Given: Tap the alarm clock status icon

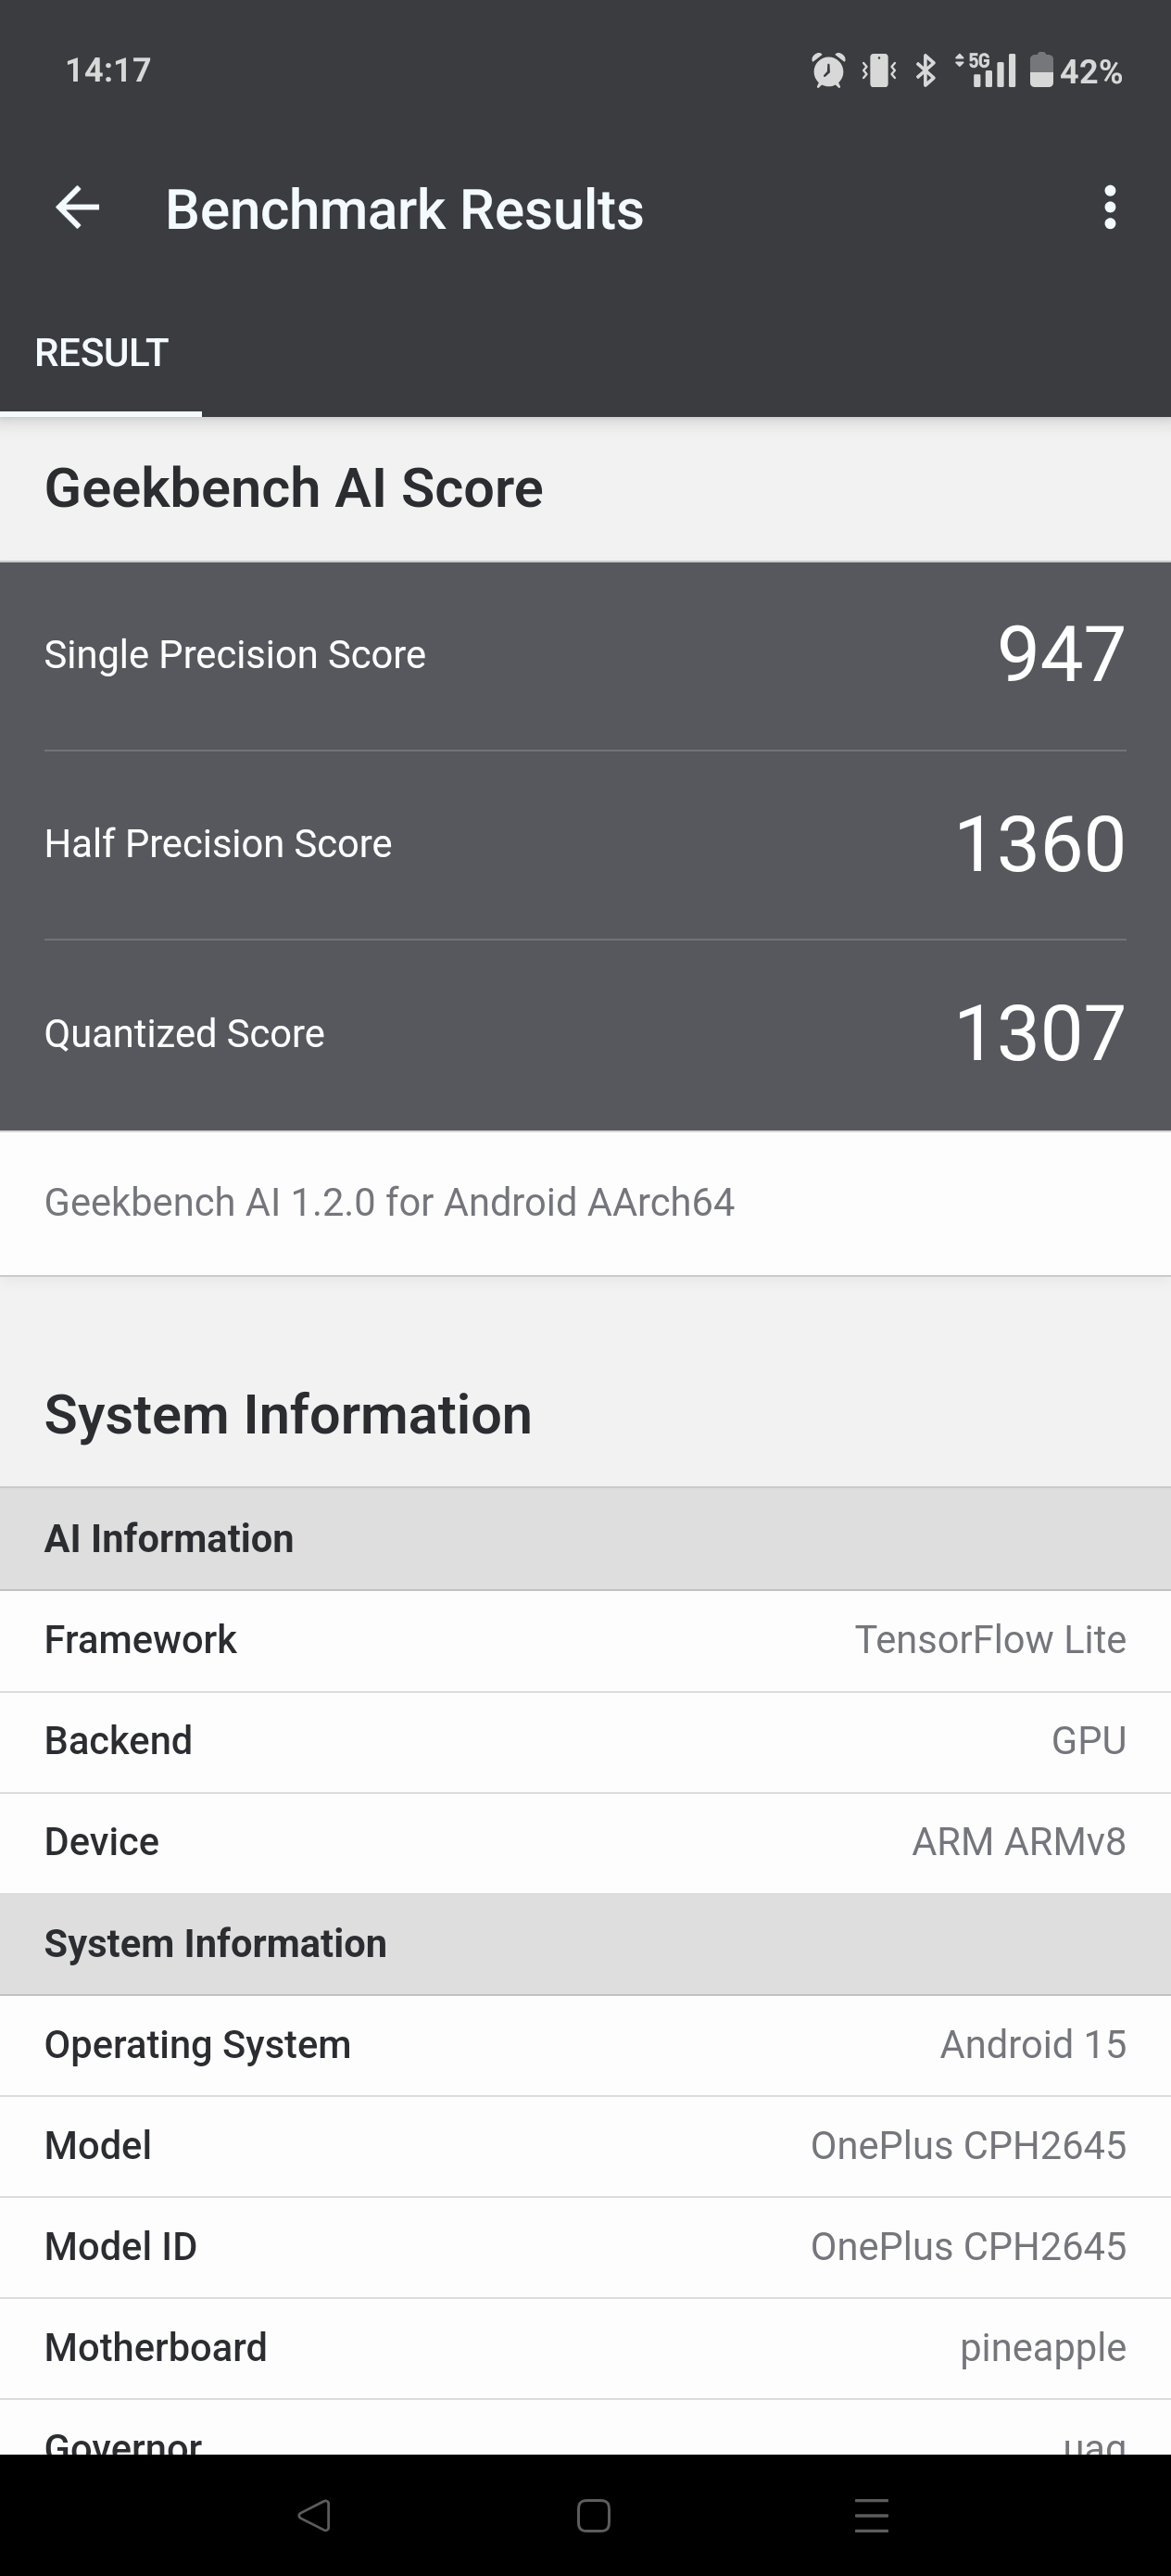Looking at the screenshot, I should 828,71.
